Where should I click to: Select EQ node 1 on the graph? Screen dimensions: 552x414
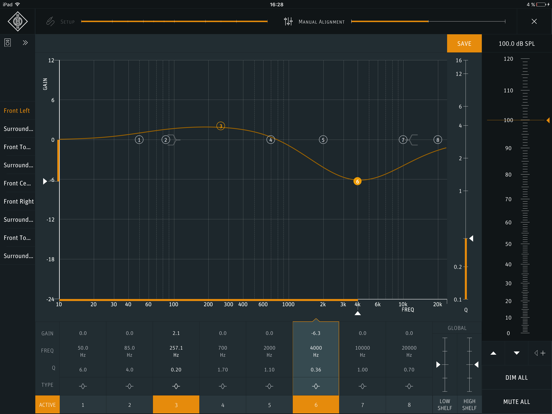pyautogui.click(x=139, y=140)
